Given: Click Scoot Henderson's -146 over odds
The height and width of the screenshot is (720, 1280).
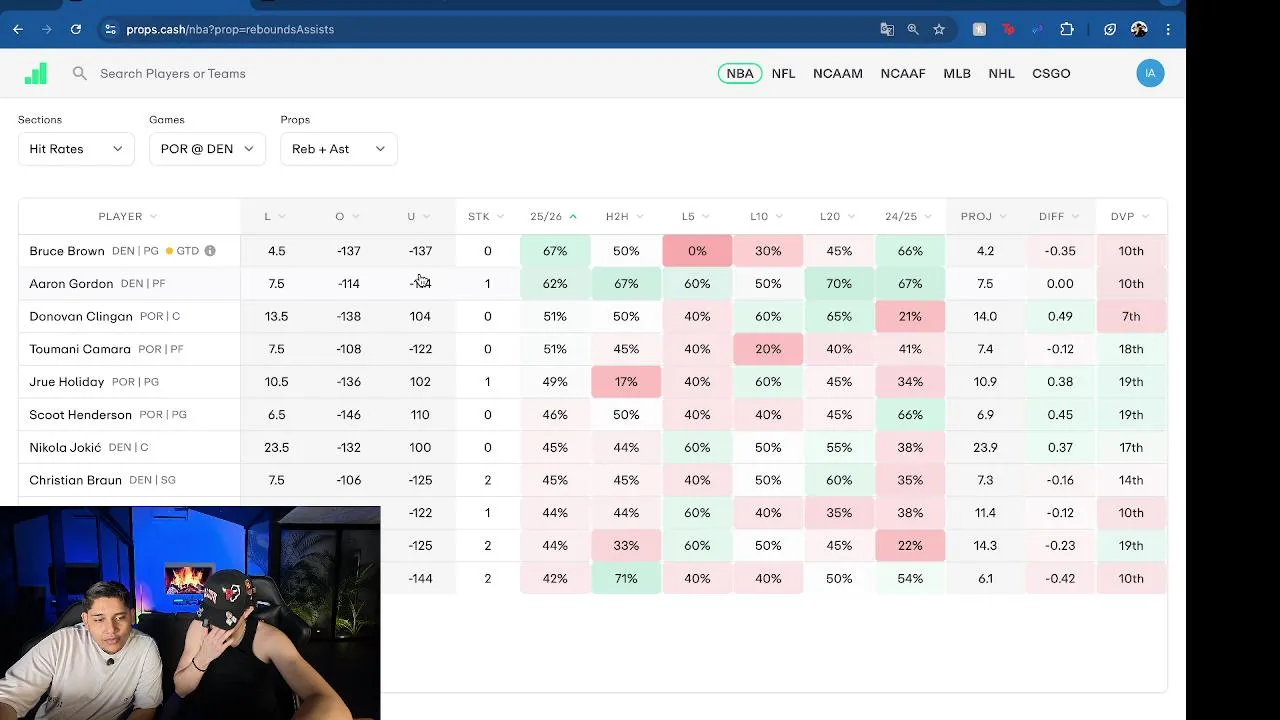Looking at the screenshot, I should (x=348, y=415).
